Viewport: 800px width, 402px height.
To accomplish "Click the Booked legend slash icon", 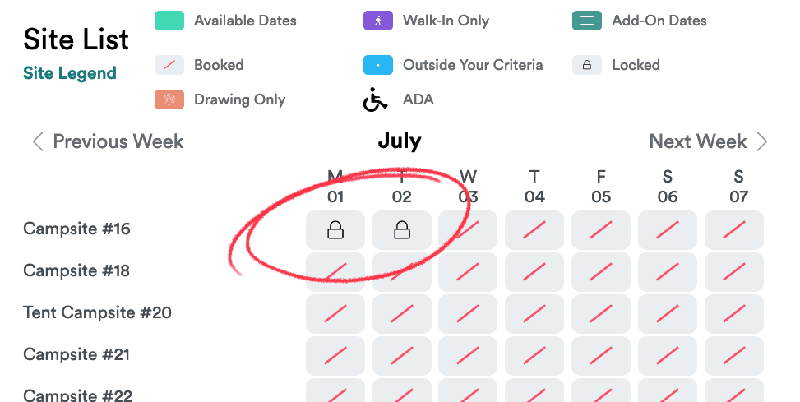I will coord(169,65).
